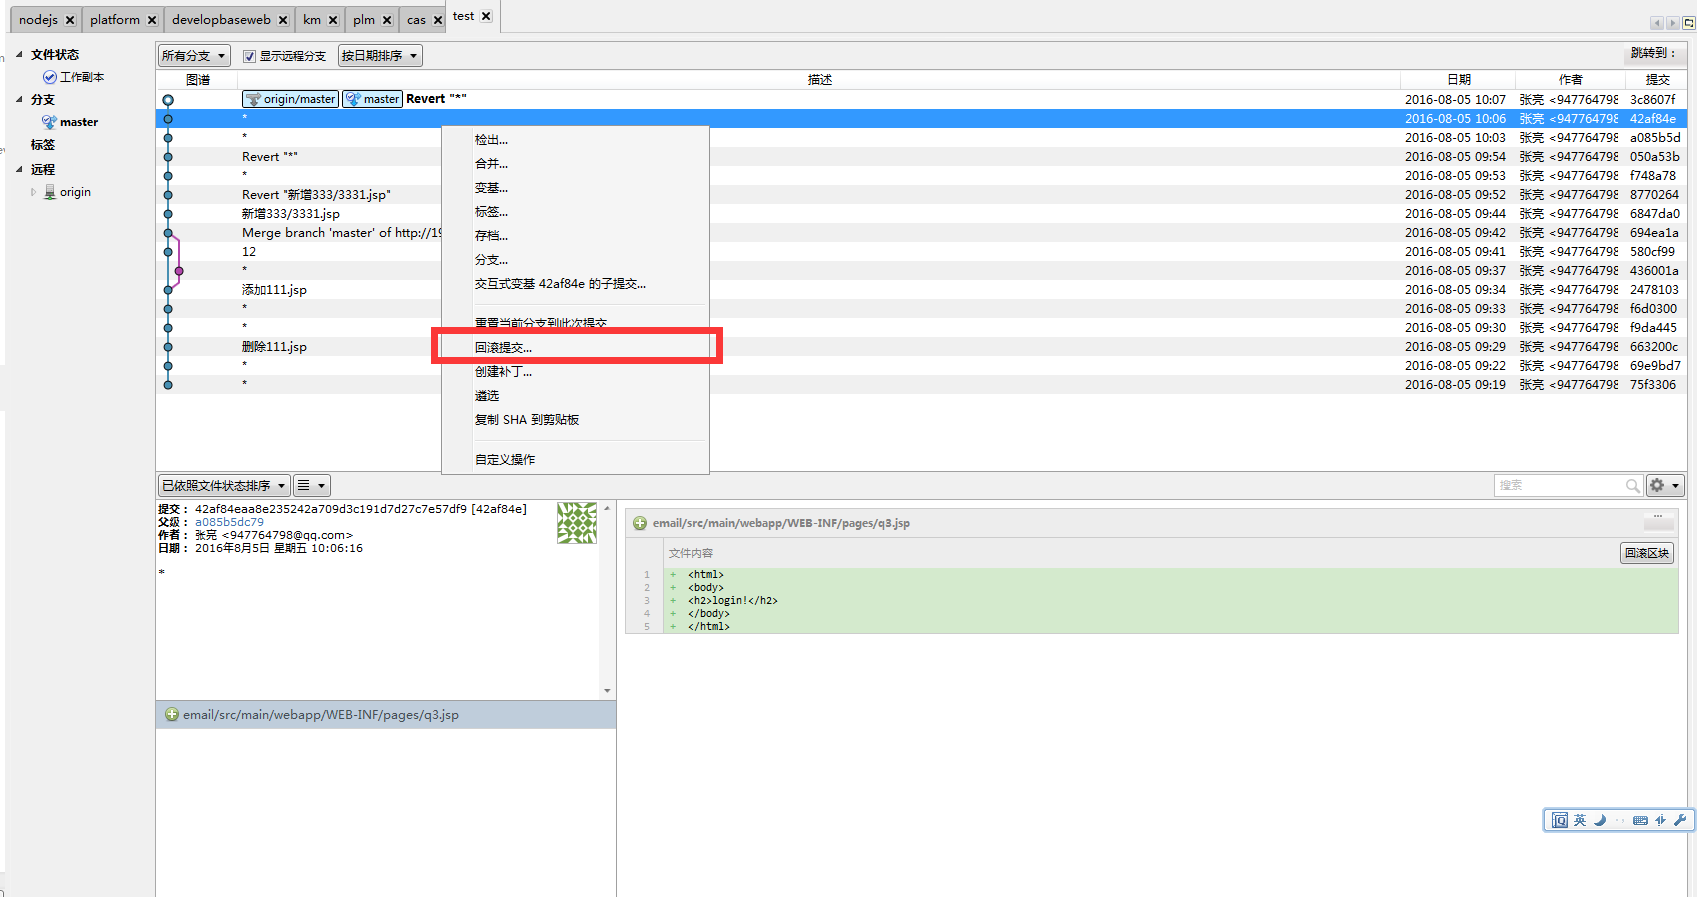Viewport: 1697px width, 897px height.
Task: Open the 按日期排序 sort dropdown
Action: click(379, 56)
